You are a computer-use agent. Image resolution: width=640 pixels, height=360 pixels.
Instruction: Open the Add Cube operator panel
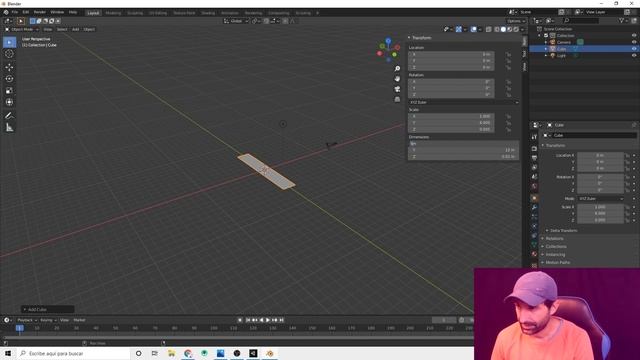pos(48,309)
